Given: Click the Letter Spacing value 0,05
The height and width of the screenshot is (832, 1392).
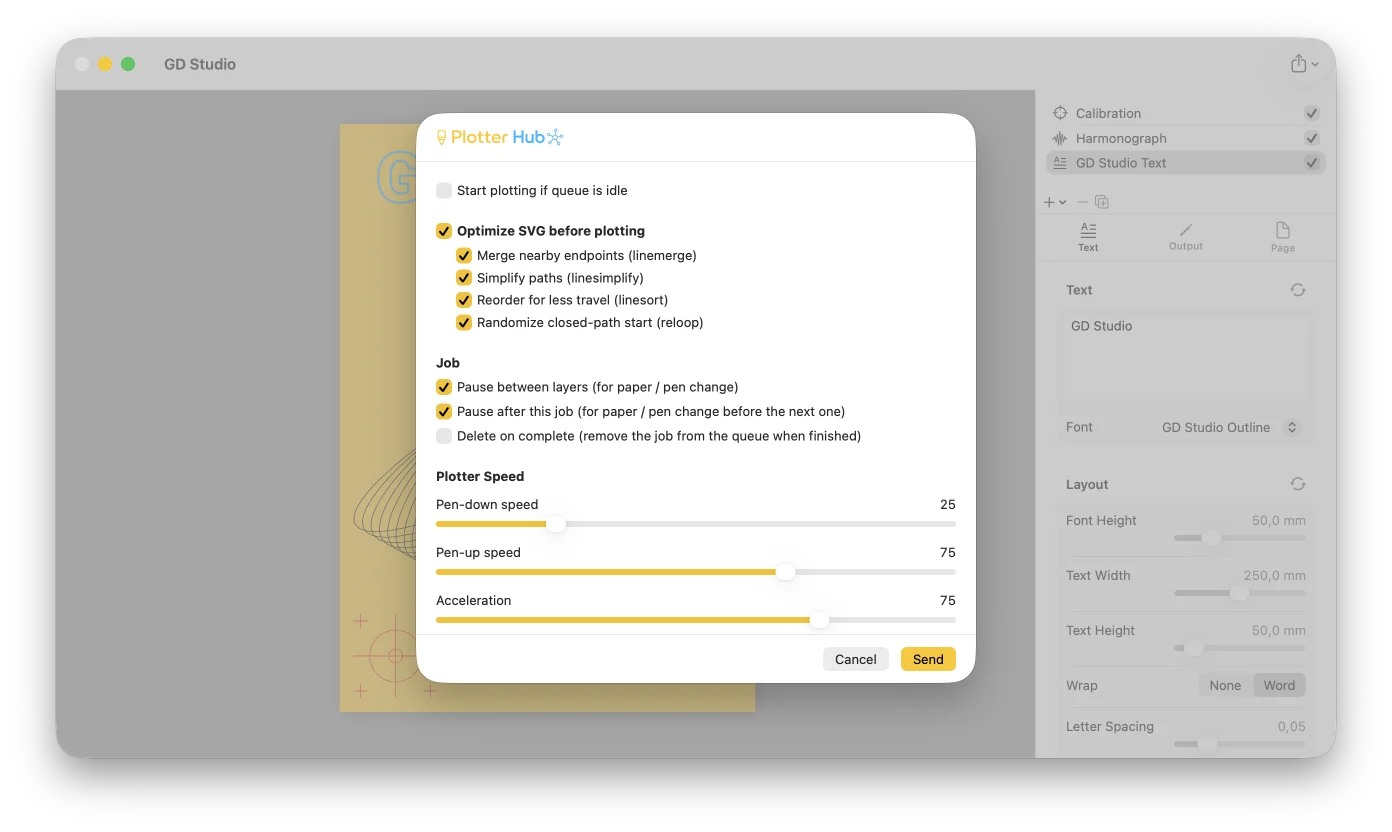Looking at the screenshot, I should coord(1292,726).
